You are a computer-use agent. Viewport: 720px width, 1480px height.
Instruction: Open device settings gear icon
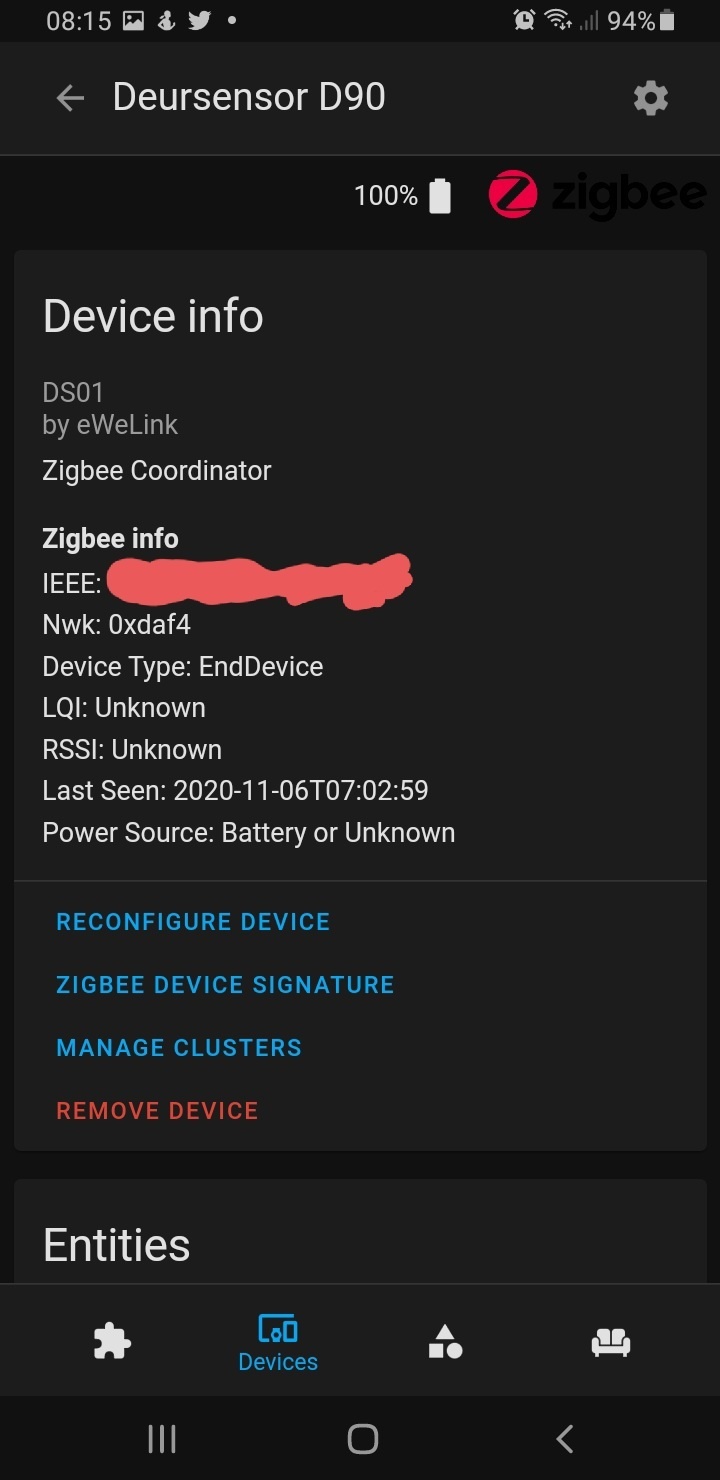651,98
